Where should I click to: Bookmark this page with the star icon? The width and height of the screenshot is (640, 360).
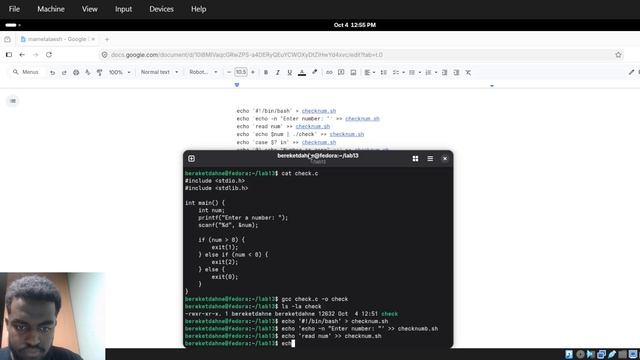pyautogui.click(x=618, y=55)
